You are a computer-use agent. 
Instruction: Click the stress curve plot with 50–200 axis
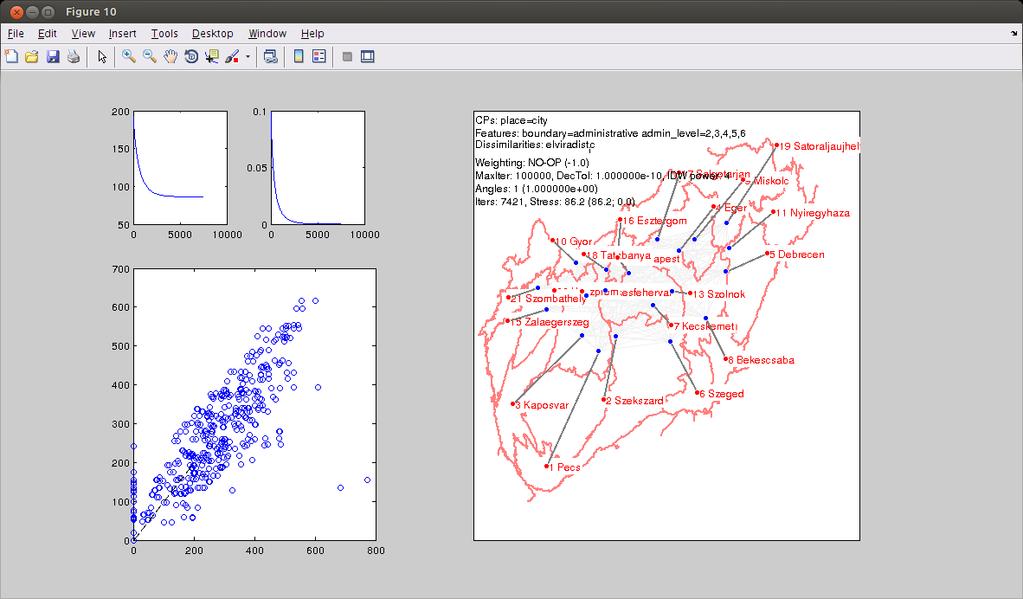(x=181, y=168)
